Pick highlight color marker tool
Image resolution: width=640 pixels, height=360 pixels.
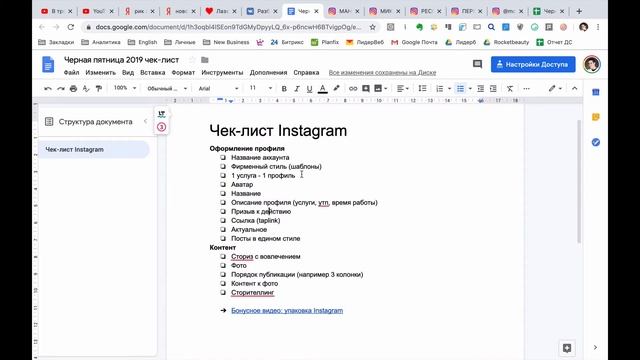pyautogui.click(x=336, y=89)
